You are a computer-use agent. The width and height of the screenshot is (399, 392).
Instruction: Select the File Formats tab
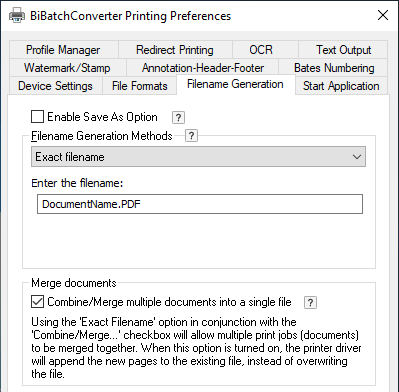140,86
